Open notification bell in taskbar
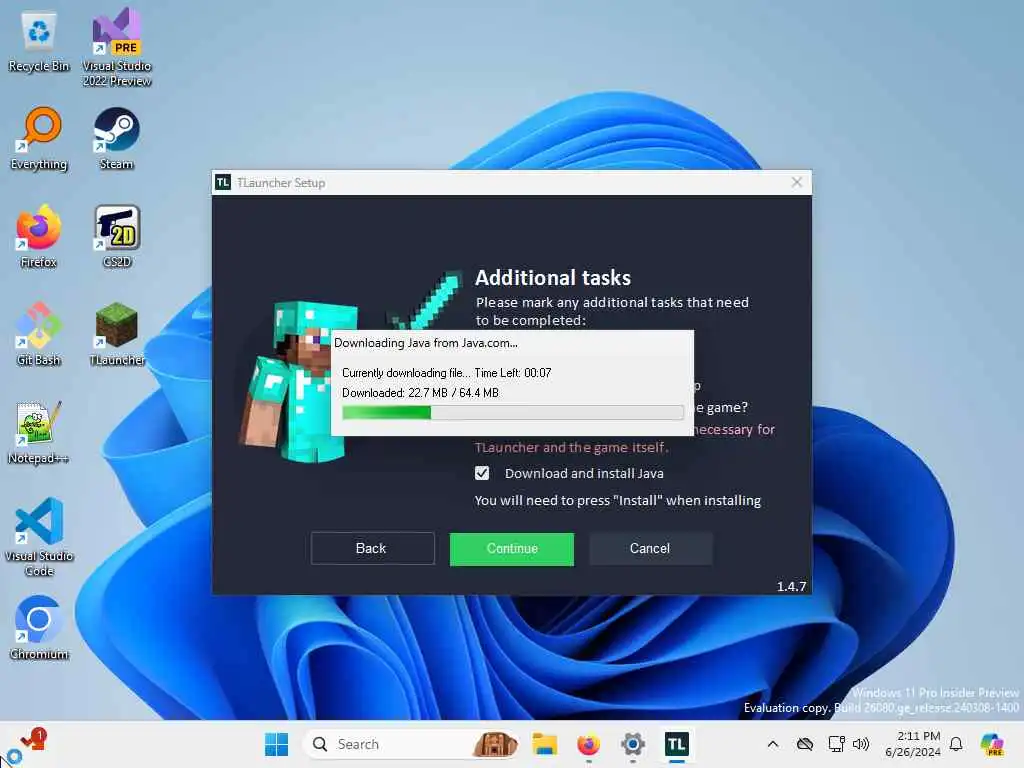The width and height of the screenshot is (1024, 768). click(956, 744)
